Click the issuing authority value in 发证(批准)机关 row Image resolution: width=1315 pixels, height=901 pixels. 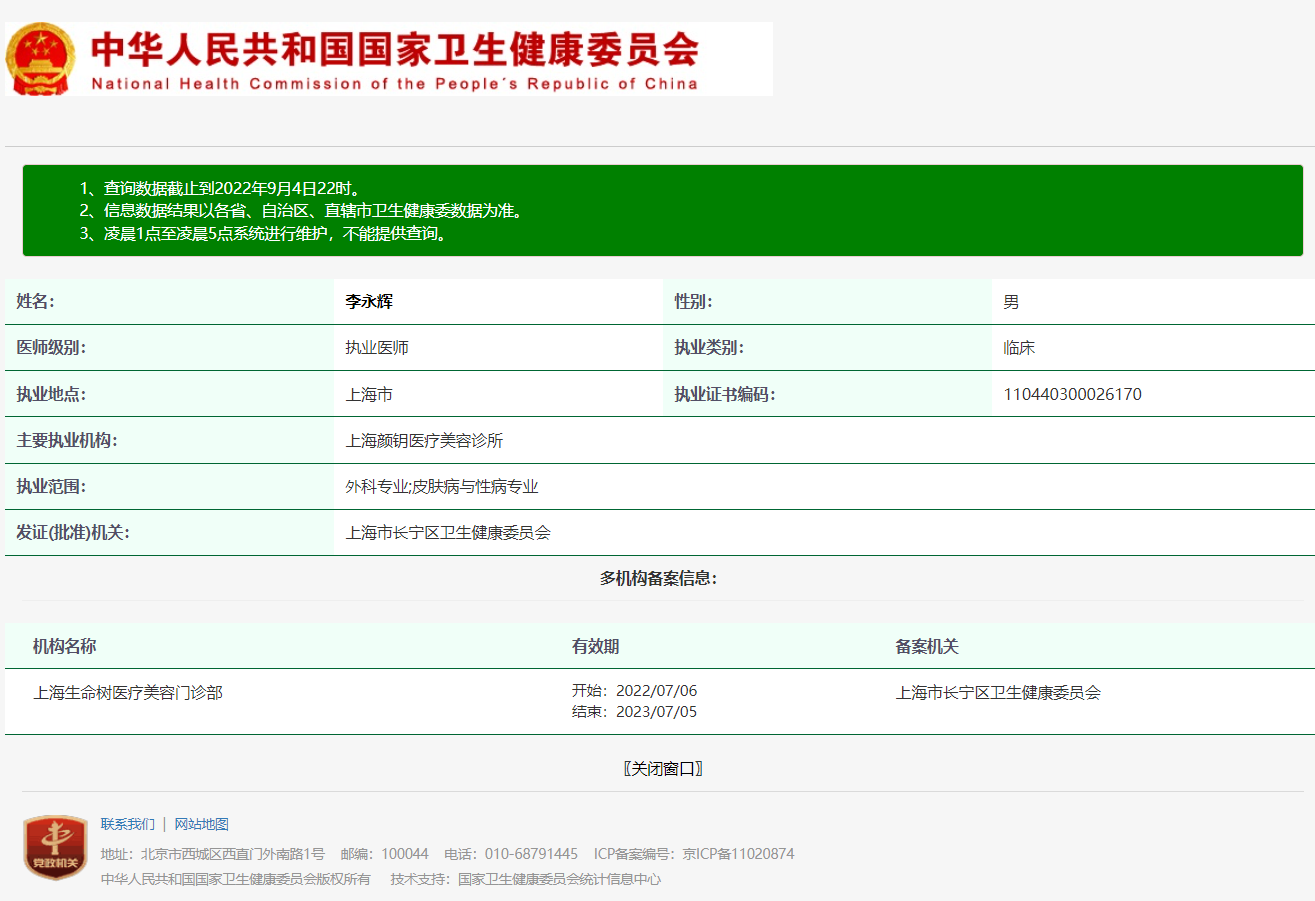tap(448, 533)
